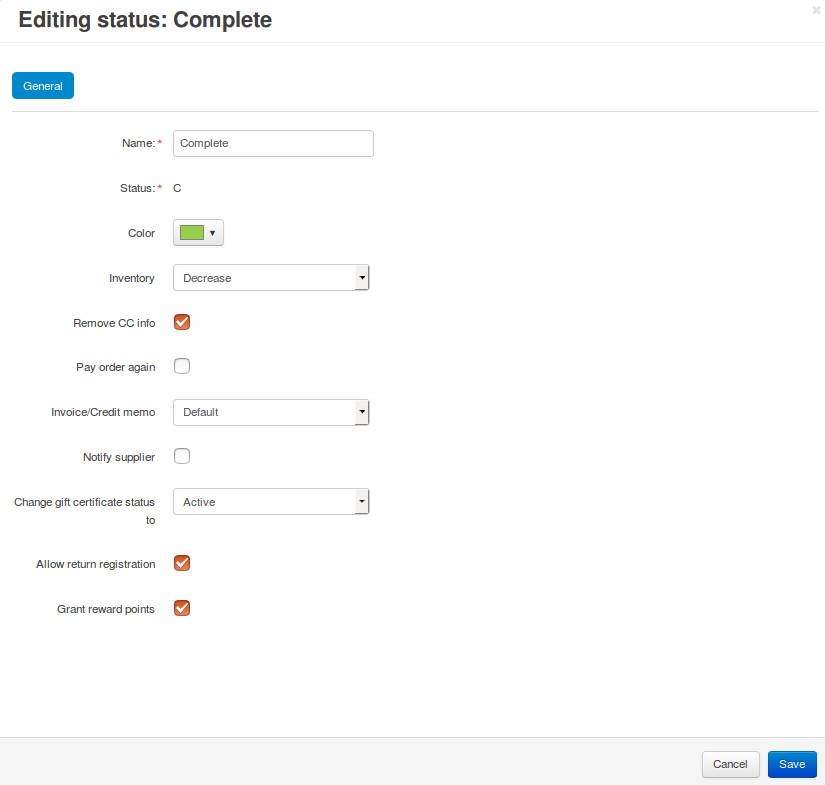Click the Name input field
Viewport: 825px width, 785px height.
(x=273, y=143)
